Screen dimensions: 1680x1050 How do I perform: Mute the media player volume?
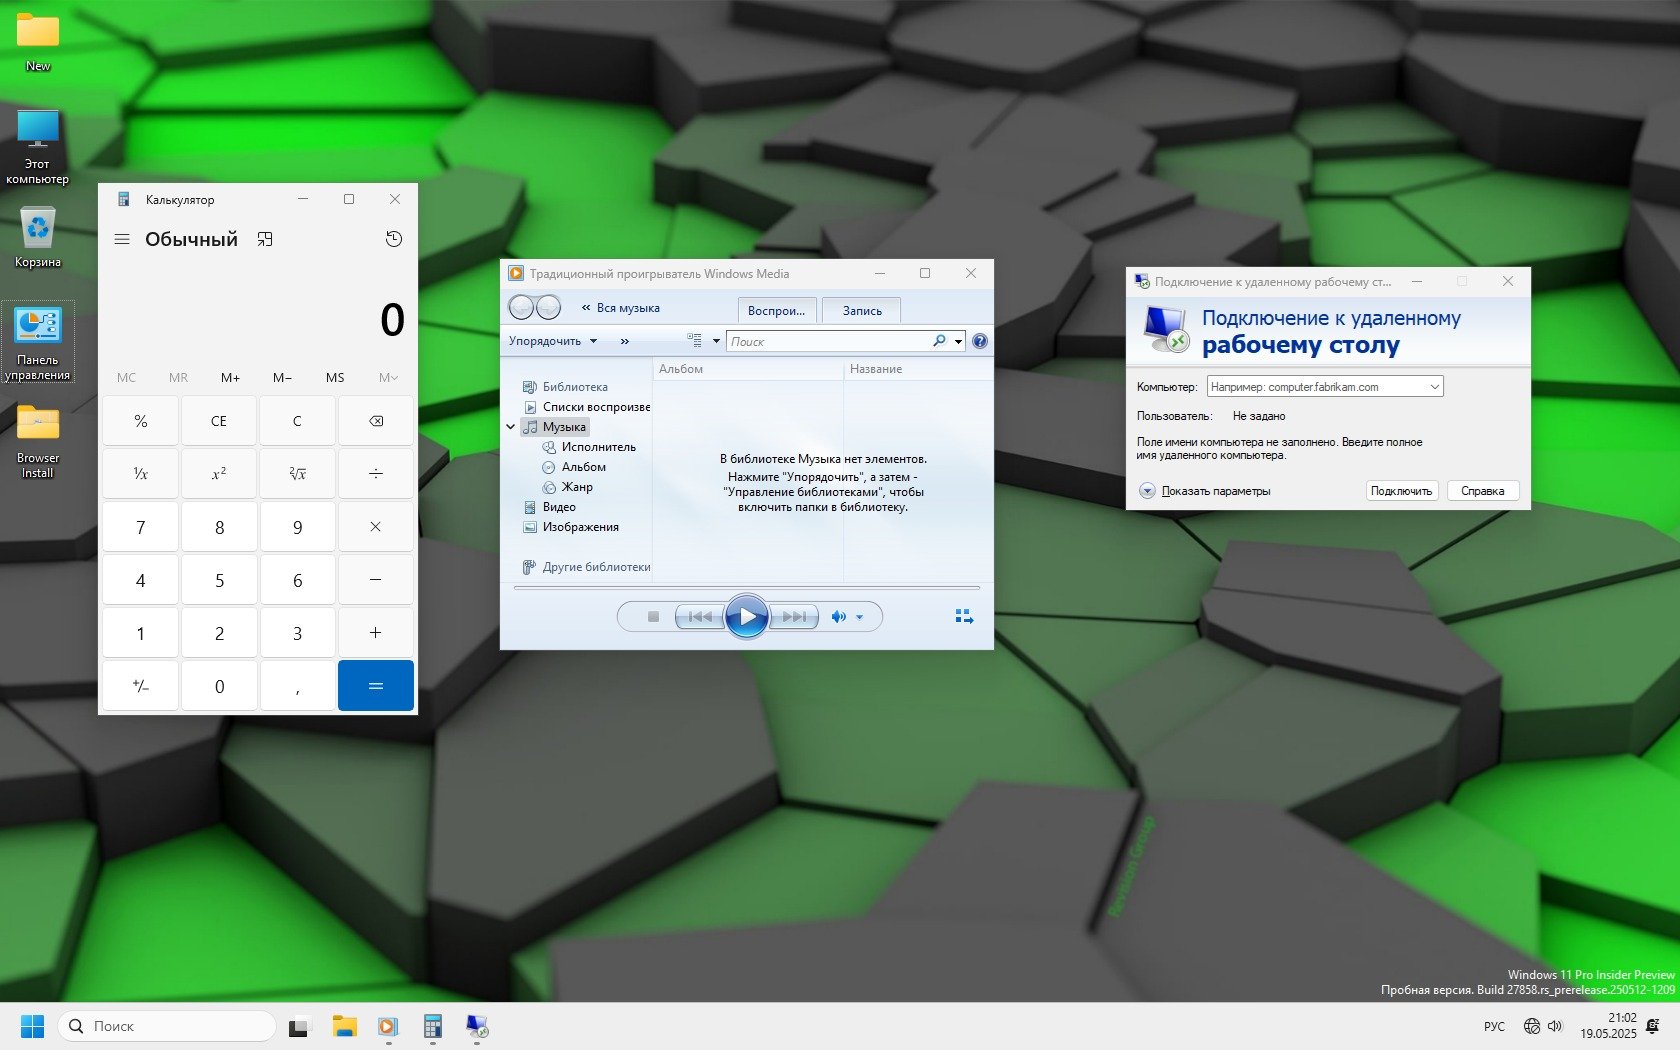click(x=838, y=617)
